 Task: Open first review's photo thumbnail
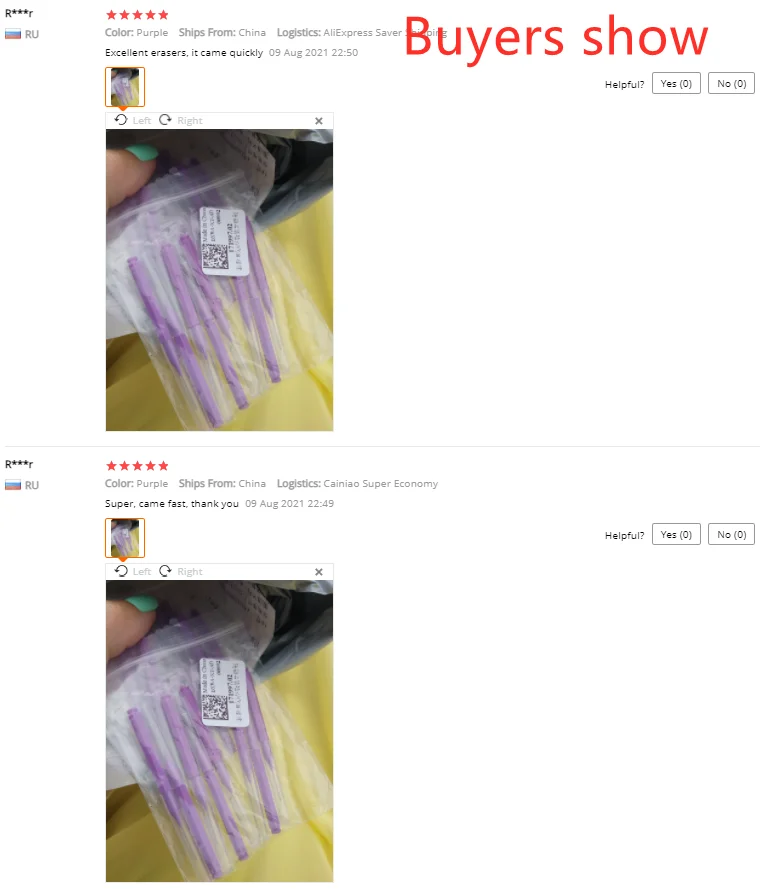[x=124, y=87]
